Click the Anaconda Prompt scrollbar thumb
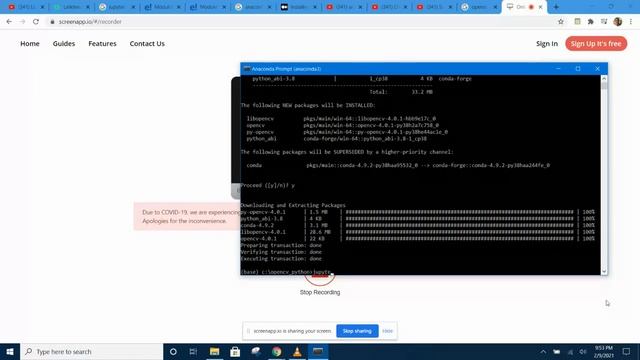 (604, 86)
